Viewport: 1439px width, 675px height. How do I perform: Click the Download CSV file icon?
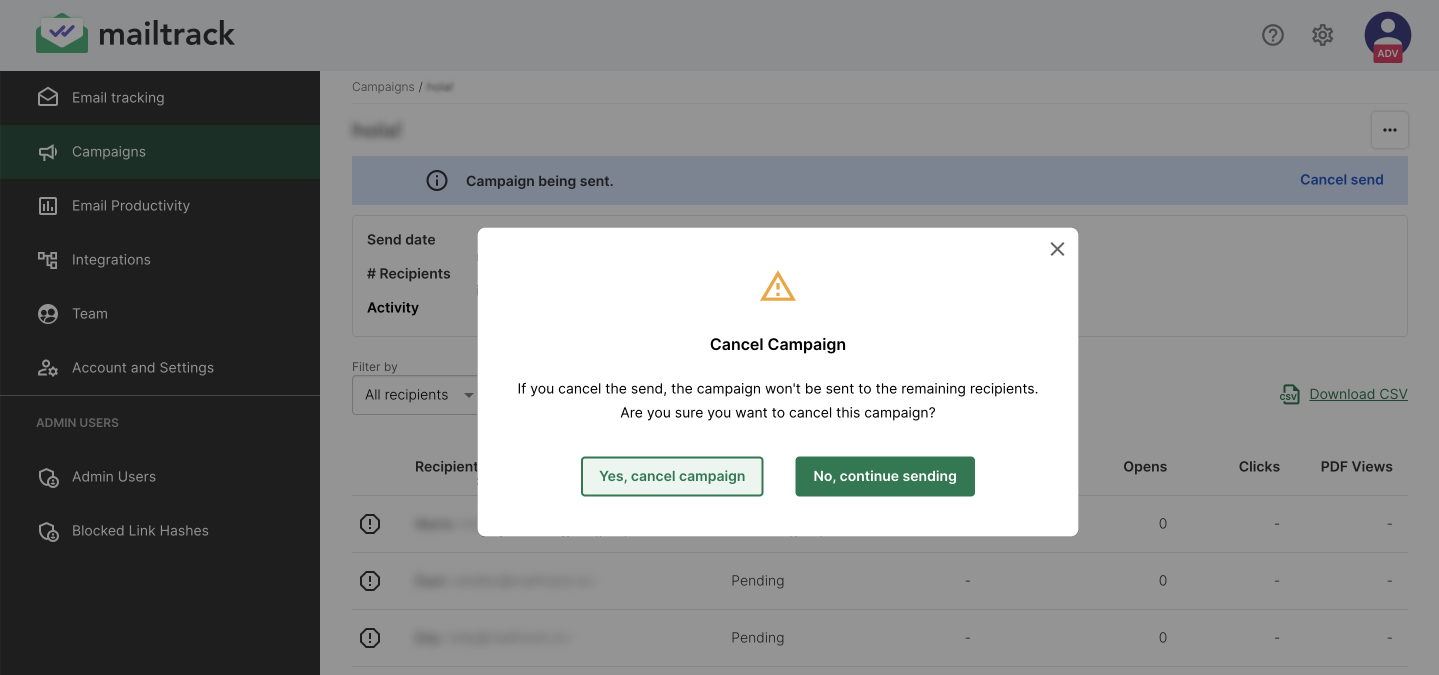[x=1289, y=394]
